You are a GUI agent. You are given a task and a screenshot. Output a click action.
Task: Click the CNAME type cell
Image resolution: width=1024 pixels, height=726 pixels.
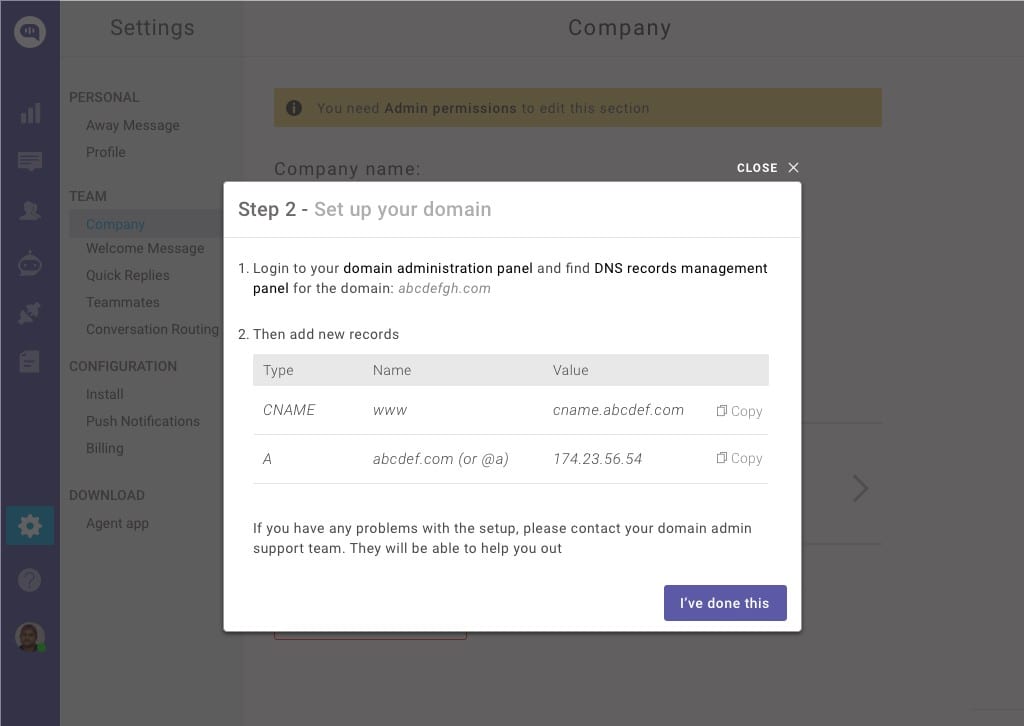pos(289,410)
